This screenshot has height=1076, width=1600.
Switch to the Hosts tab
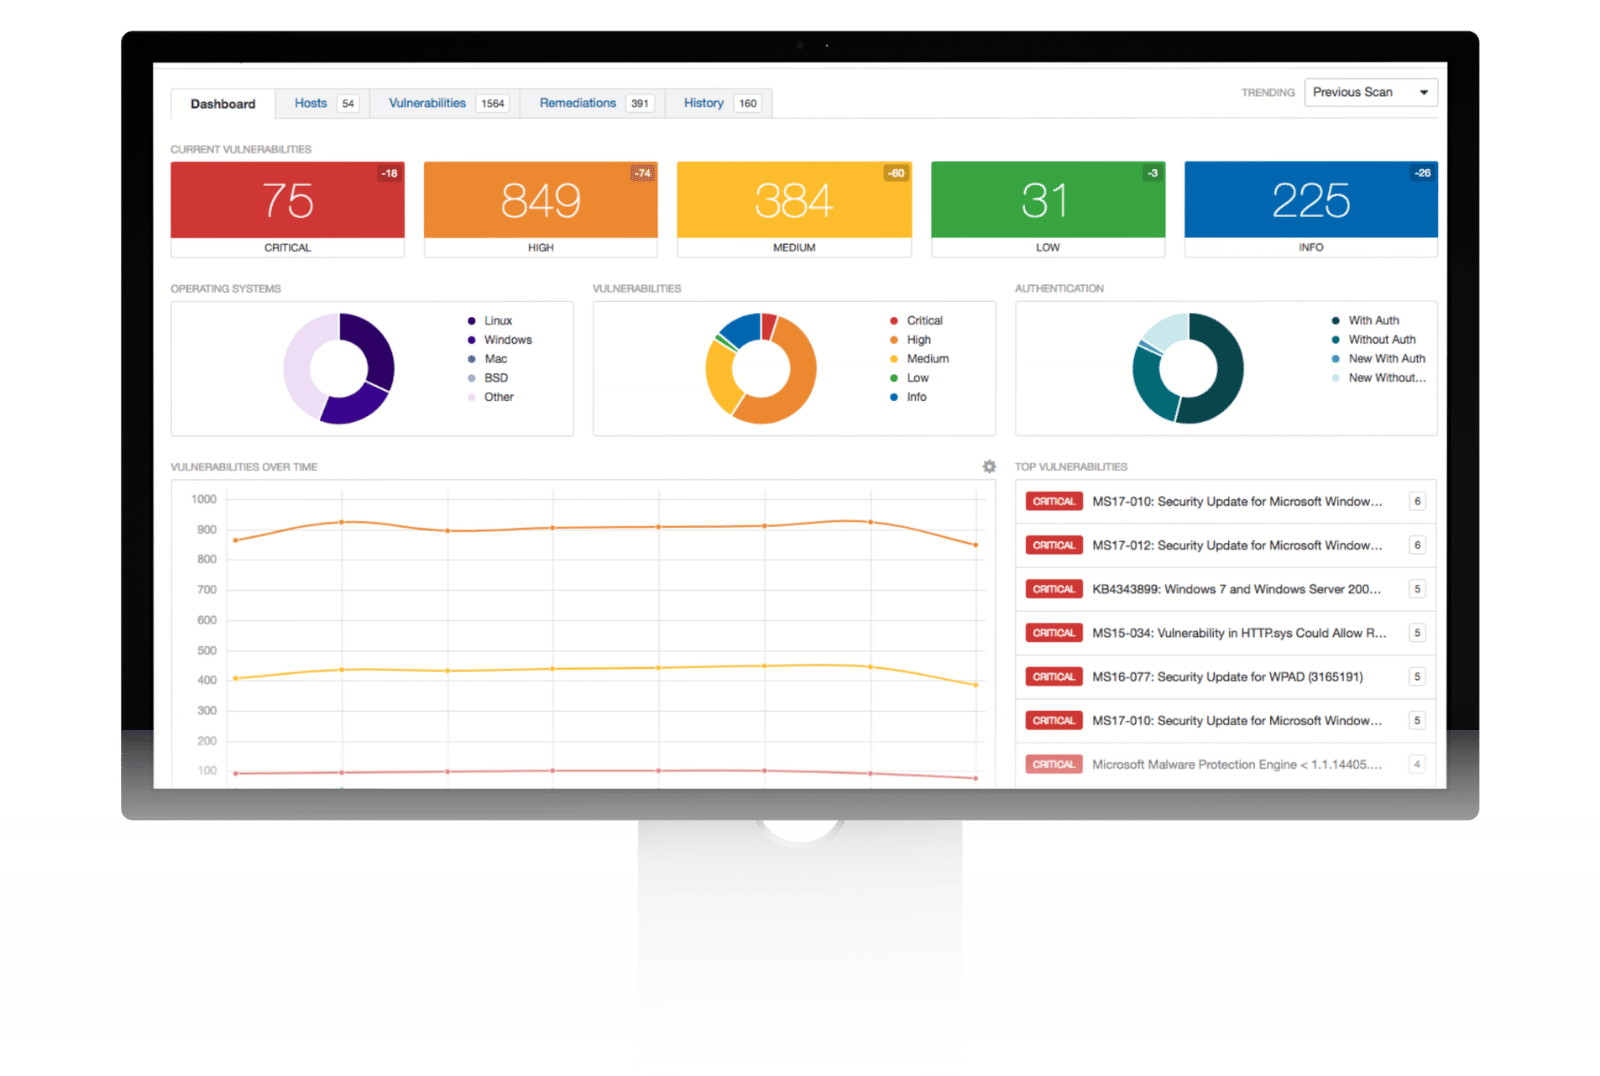(311, 103)
